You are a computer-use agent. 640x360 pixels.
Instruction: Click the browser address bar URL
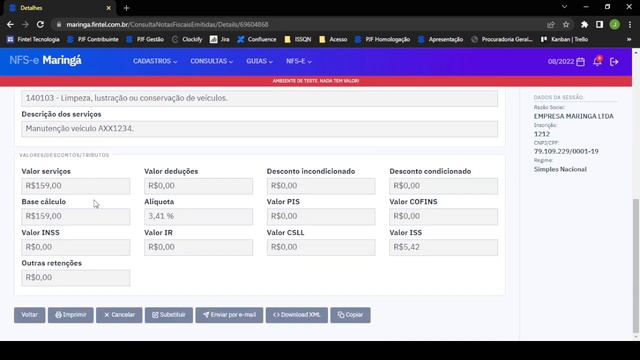(167, 24)
